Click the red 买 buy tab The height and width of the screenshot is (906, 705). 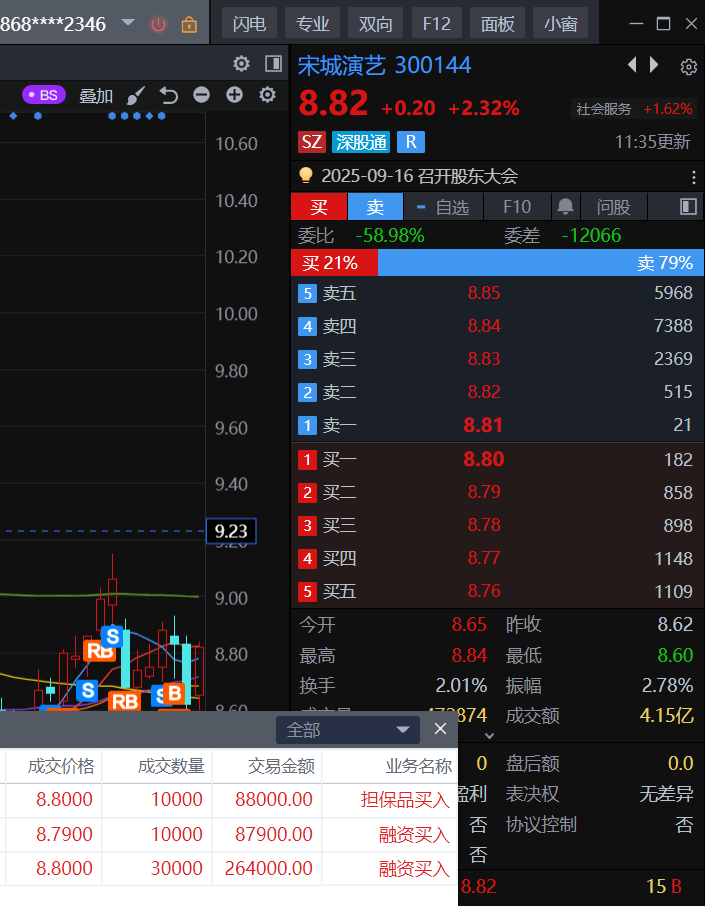319,206
